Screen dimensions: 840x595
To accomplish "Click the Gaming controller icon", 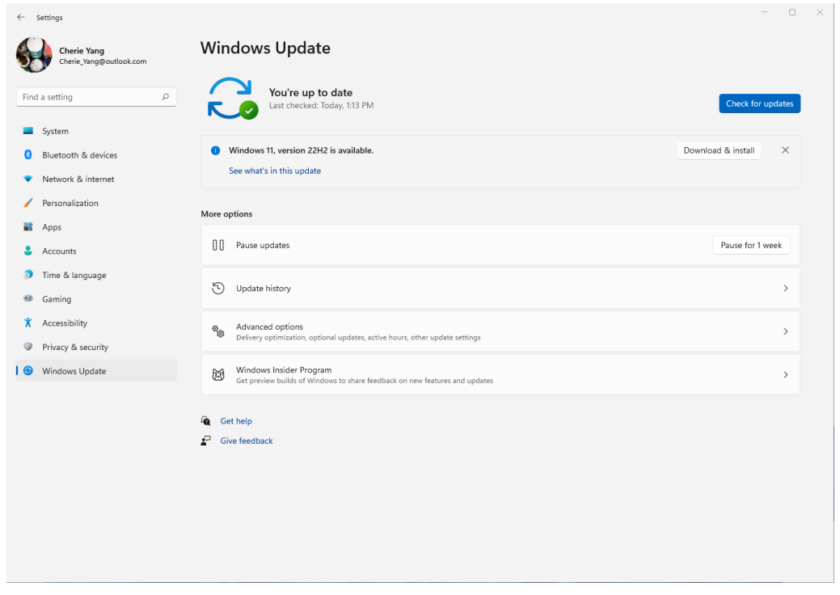I will pyautogui.click(x=28, y=299).
